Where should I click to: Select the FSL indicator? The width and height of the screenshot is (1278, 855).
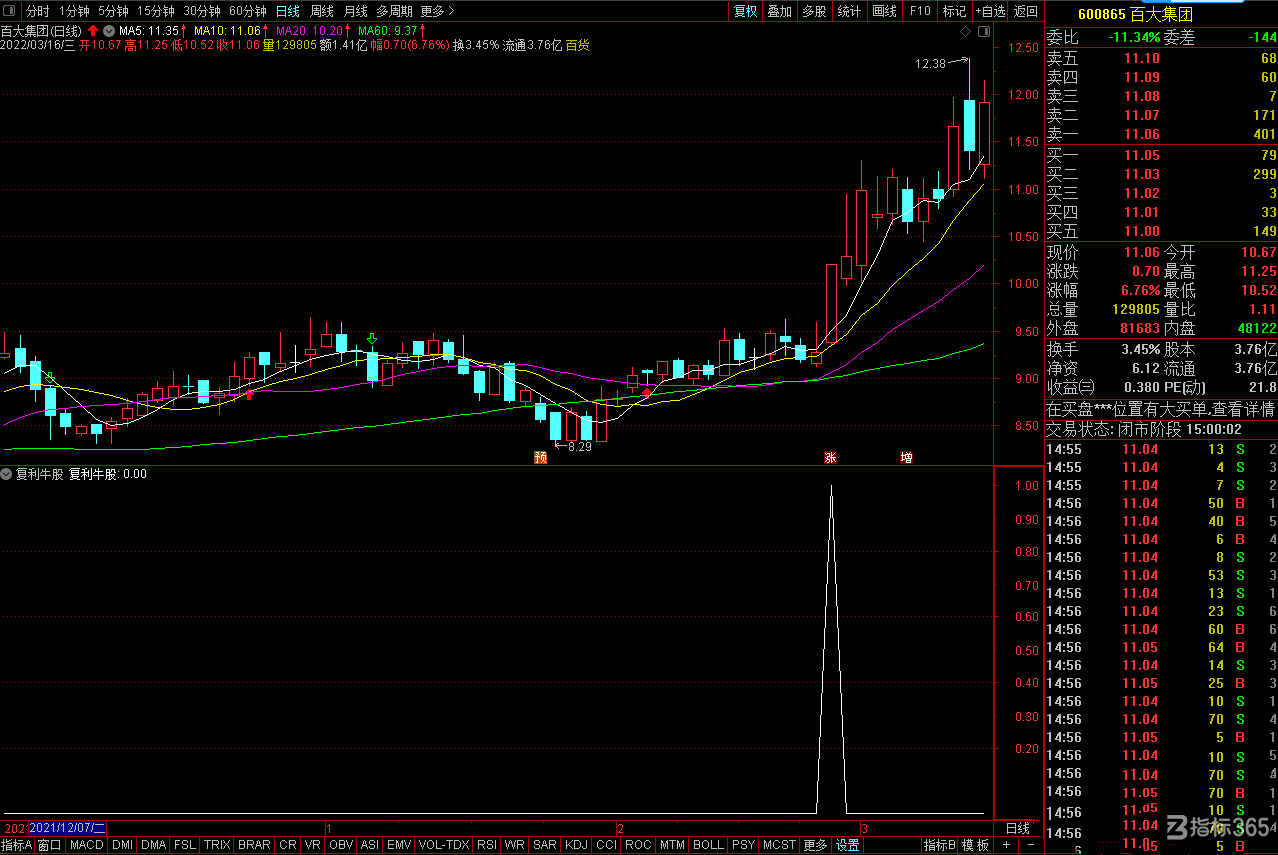pyautogui.click(x=186, y=845)
